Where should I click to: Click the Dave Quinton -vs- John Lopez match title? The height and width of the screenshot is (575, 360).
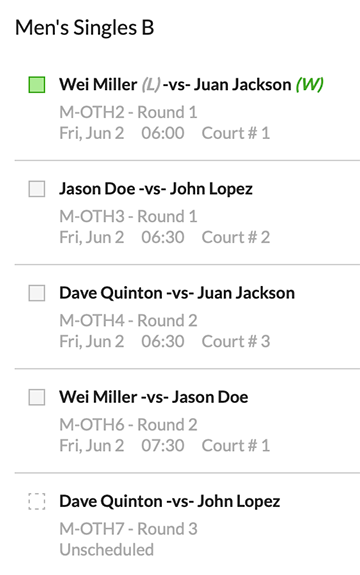click(170, 502)
